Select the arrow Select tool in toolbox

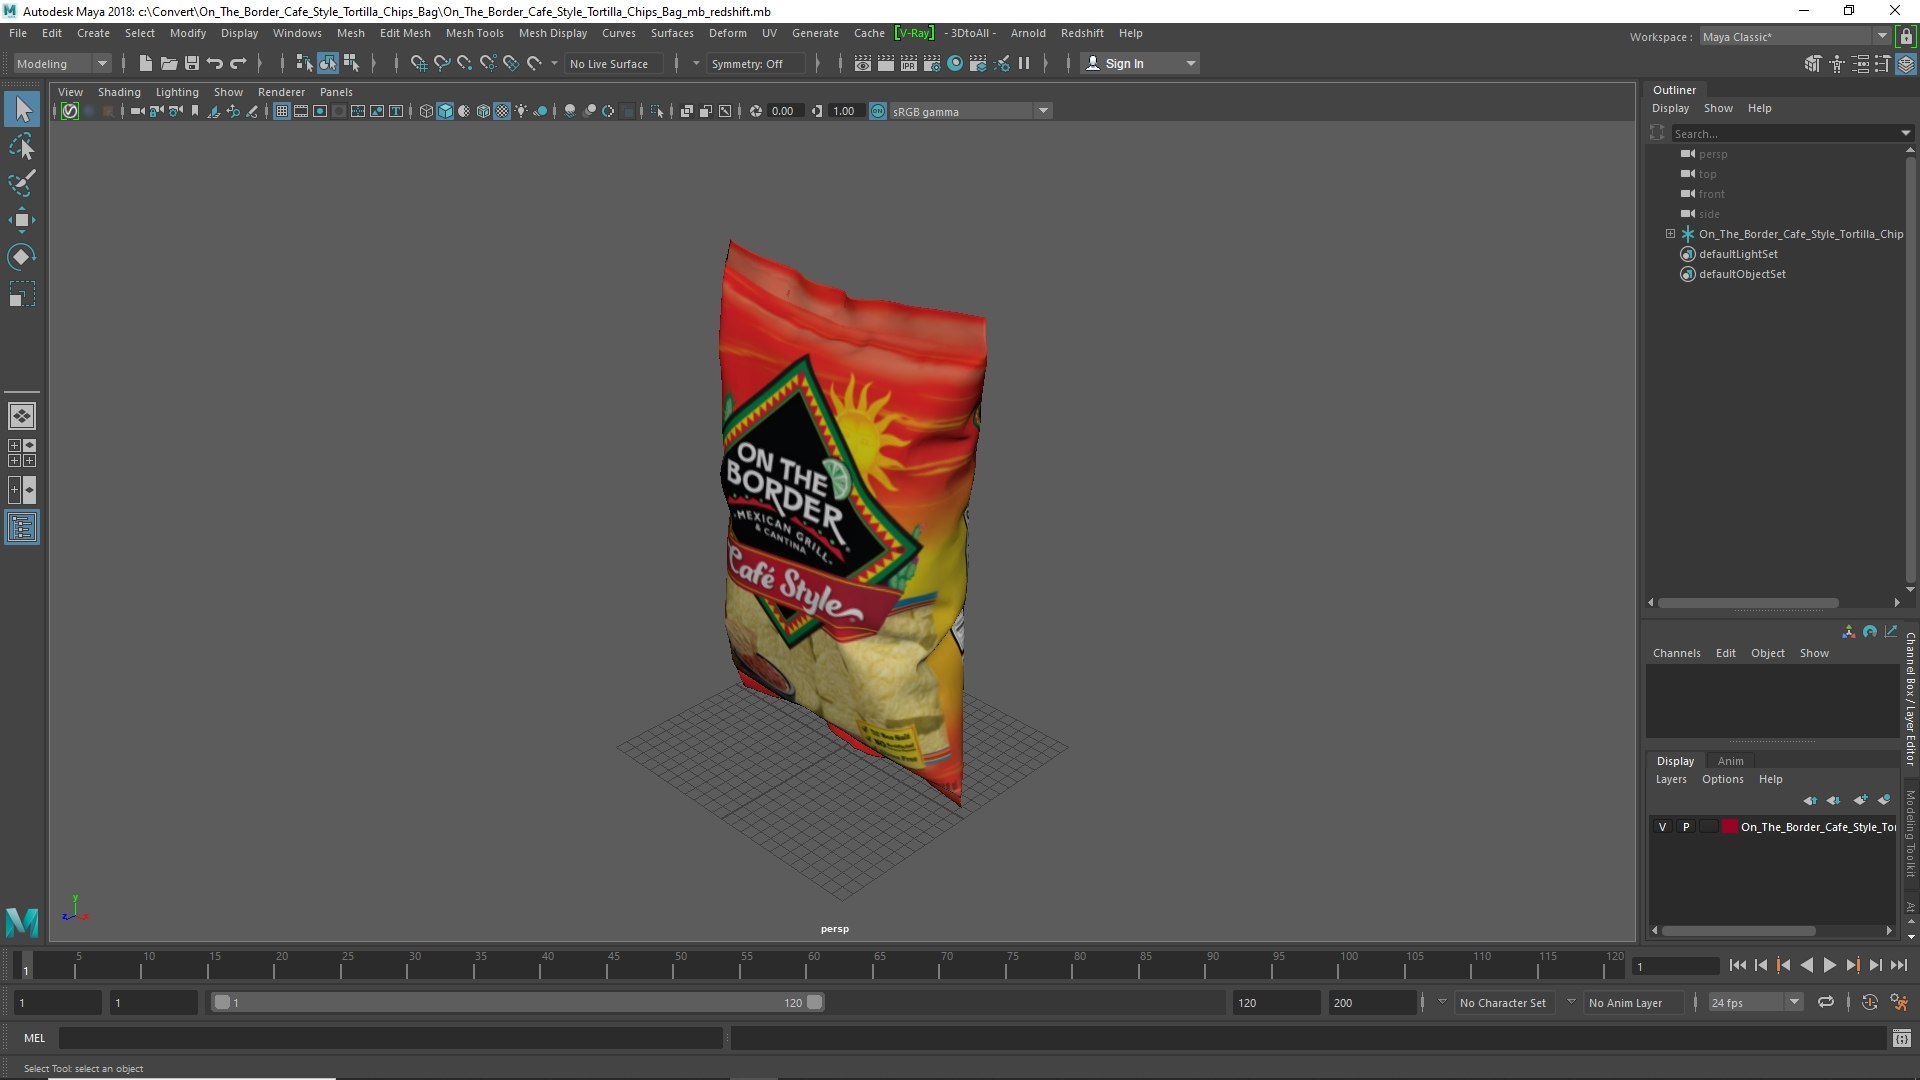(22, 109)
